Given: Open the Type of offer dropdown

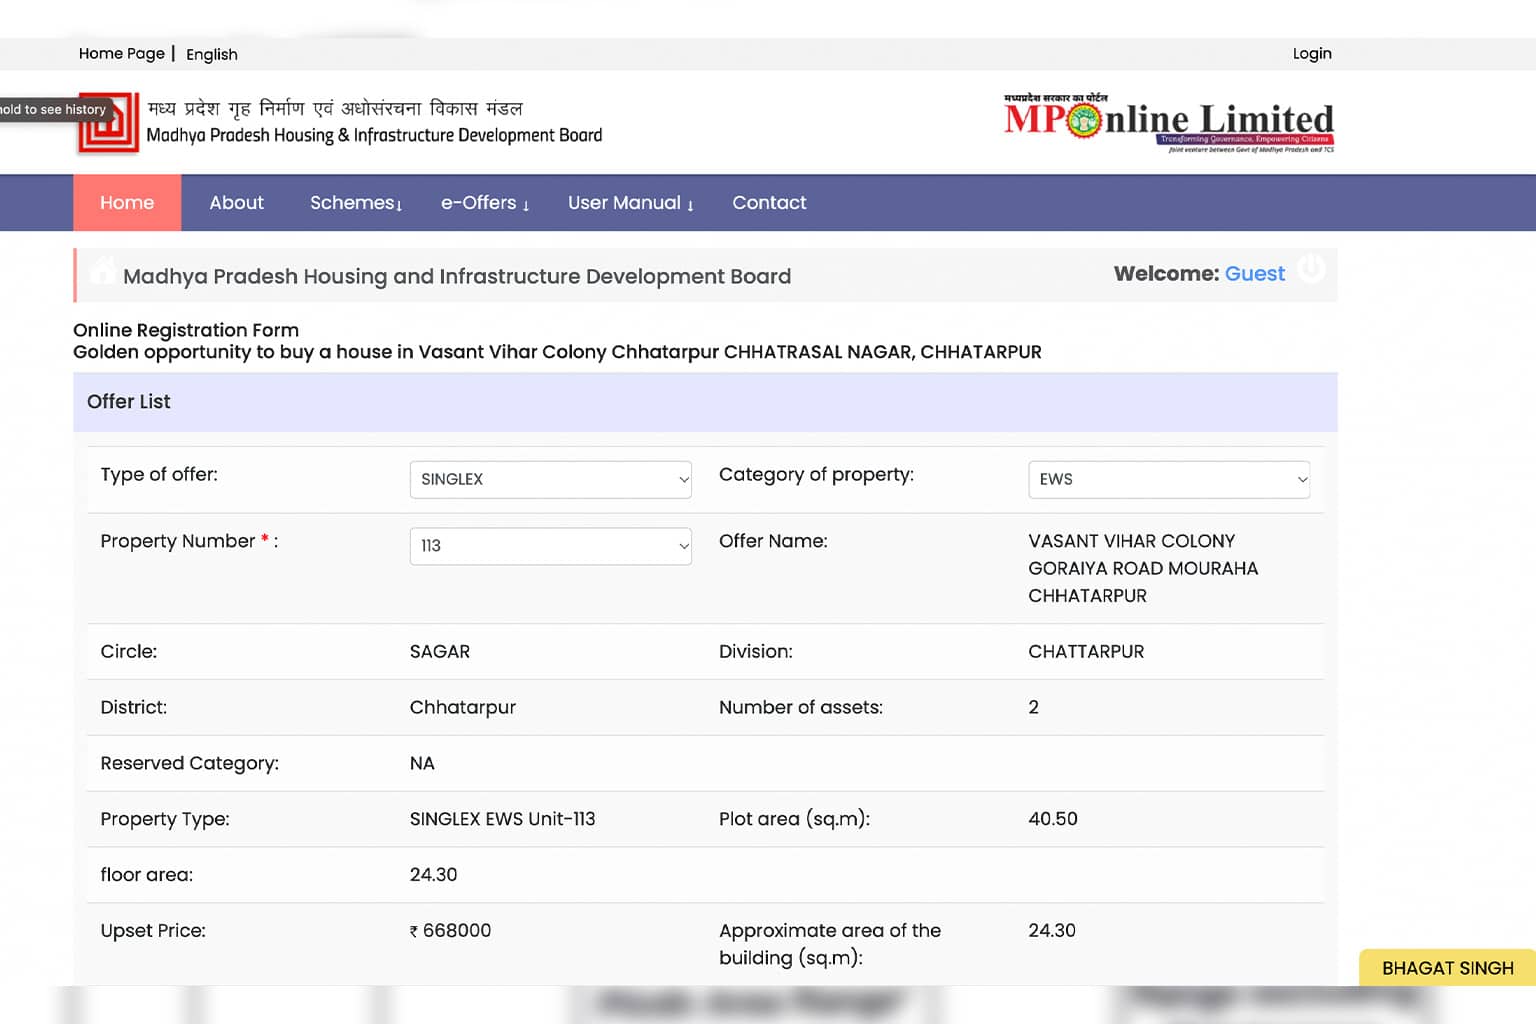Looking at the screenshot, I should point(550,479).
